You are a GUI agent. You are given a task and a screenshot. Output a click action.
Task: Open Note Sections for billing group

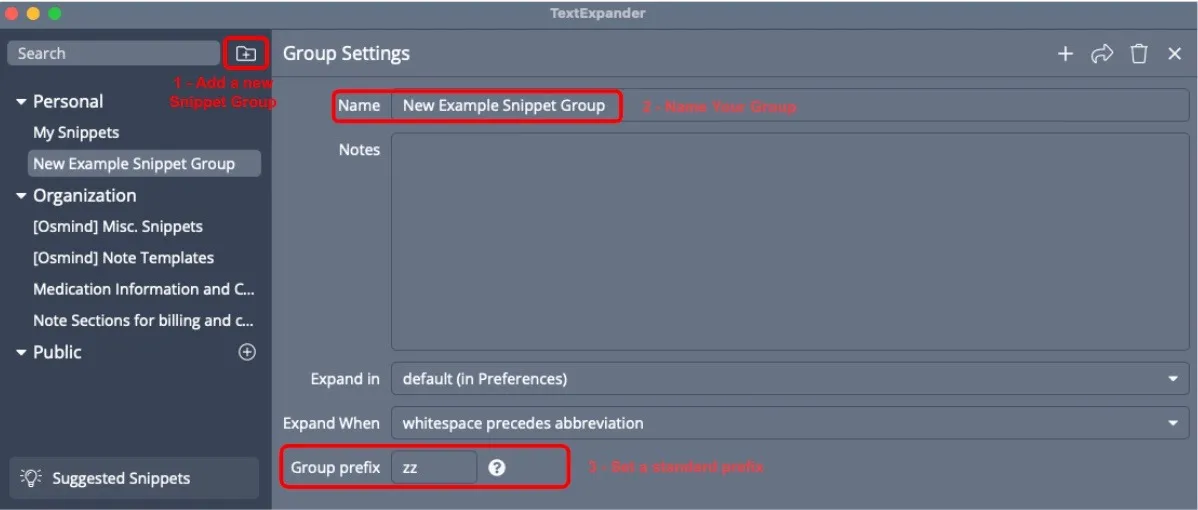[x=144, y=321]
